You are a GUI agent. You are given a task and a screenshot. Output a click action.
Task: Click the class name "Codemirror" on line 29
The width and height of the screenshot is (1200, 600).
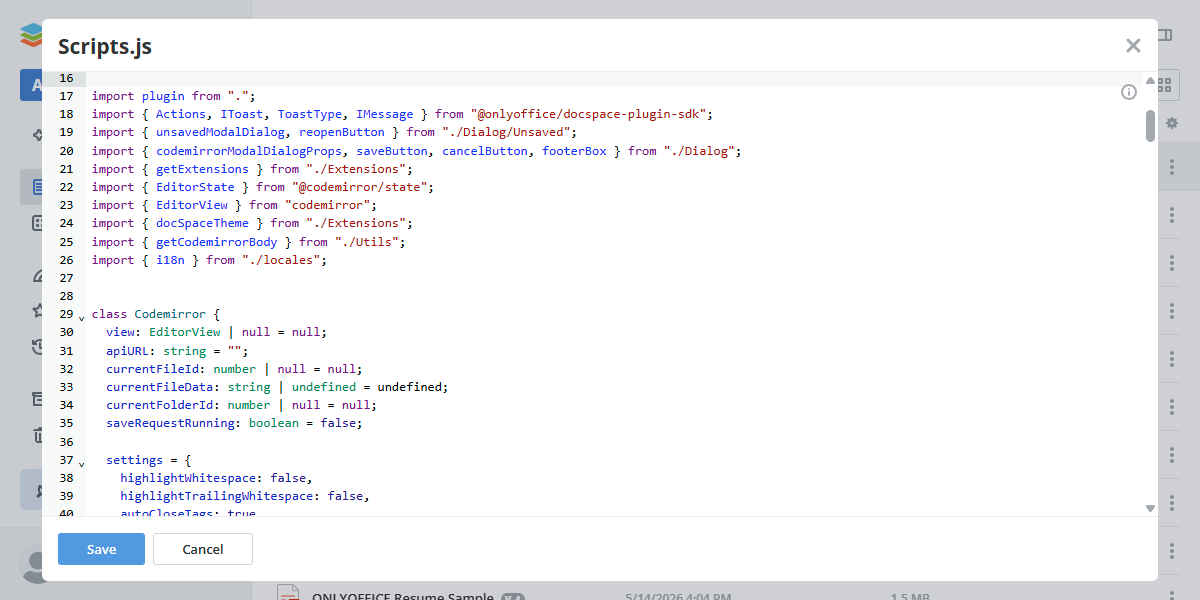click(x=170, y=314)
